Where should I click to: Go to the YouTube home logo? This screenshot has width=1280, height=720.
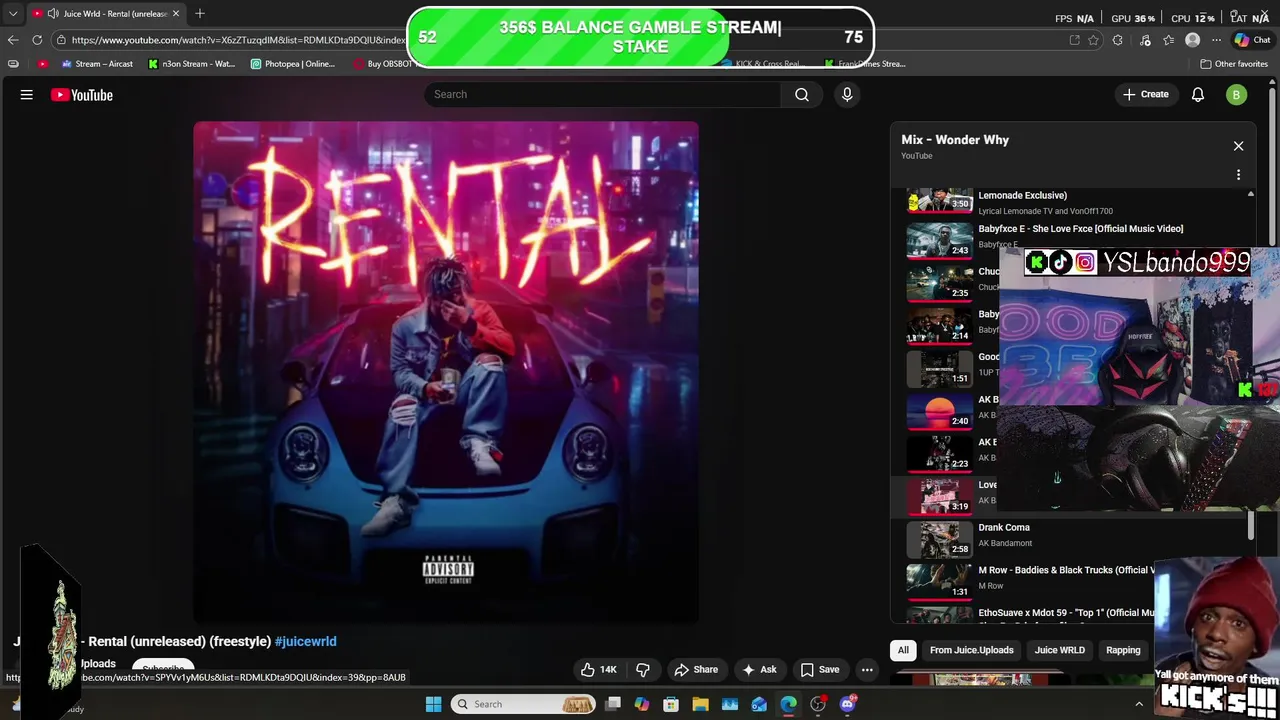[82, 95]
